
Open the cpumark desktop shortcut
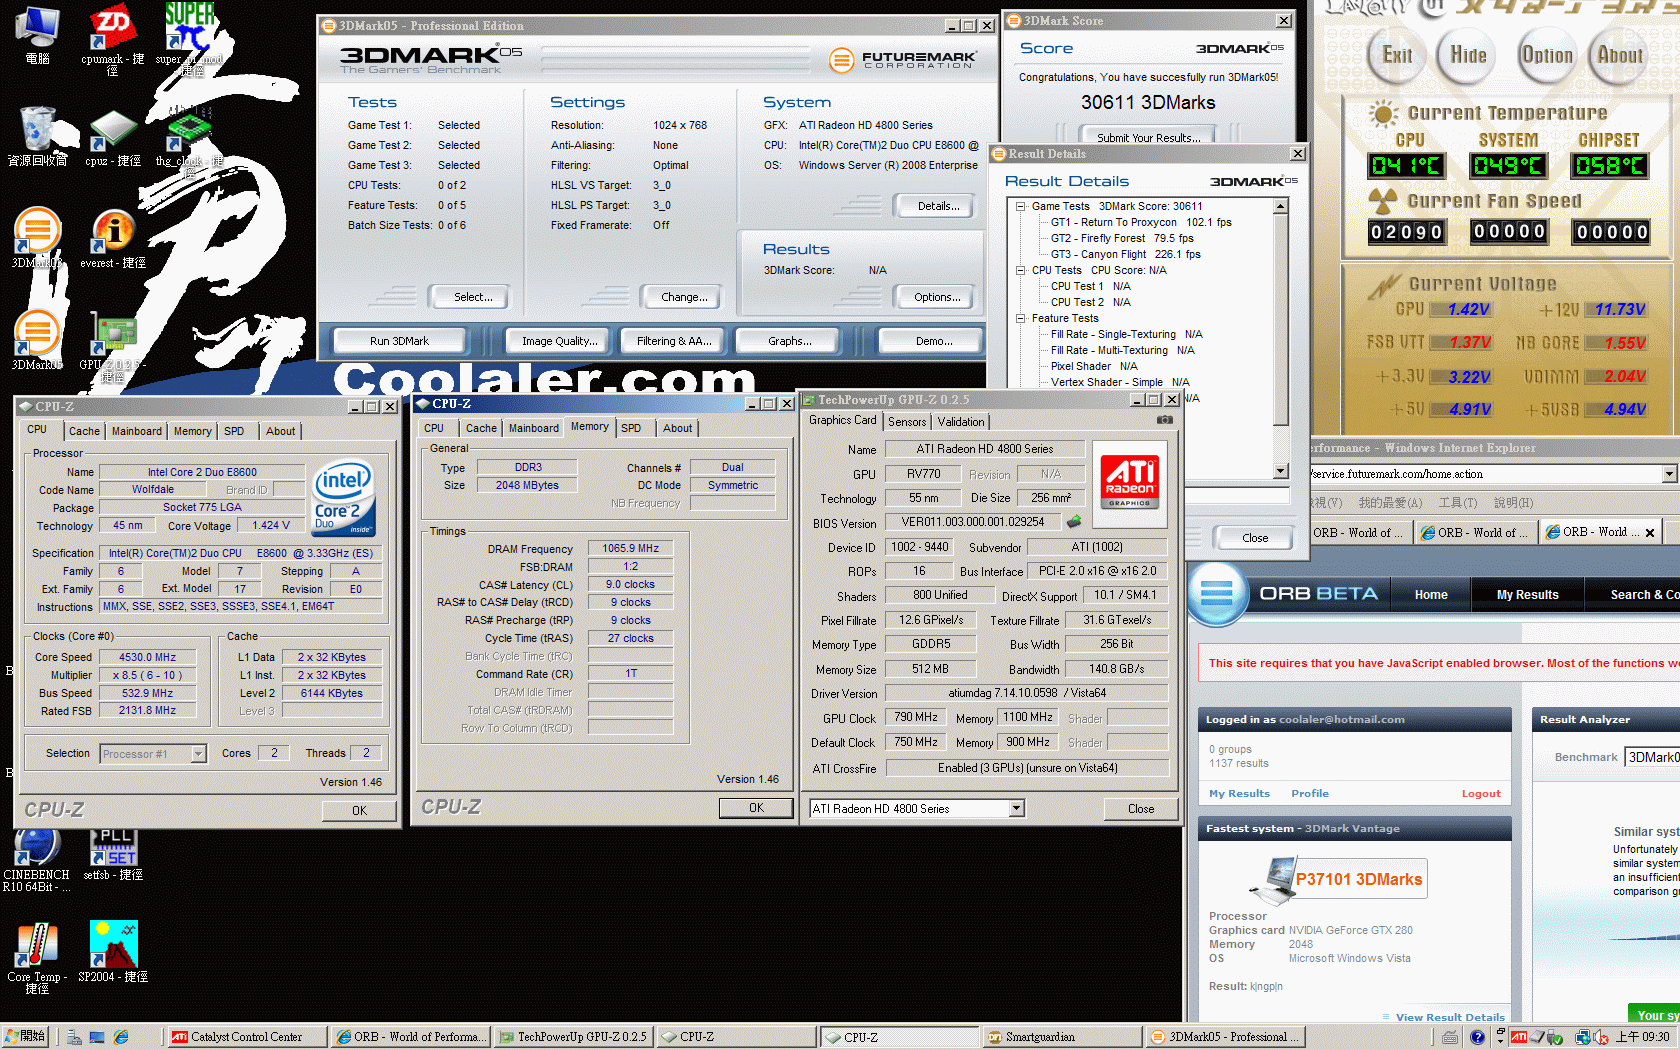click(x=112, y=40)
